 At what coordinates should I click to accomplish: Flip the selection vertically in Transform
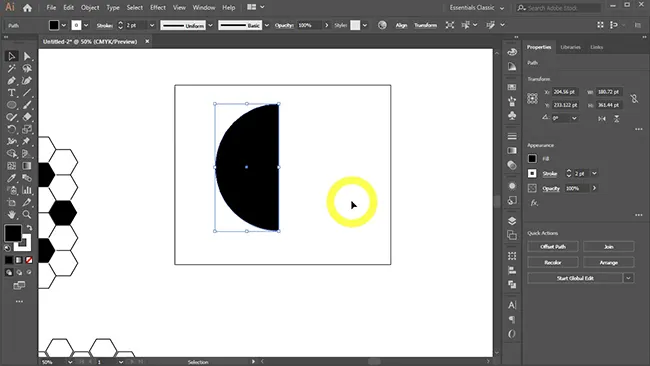[x=616, y=119]
